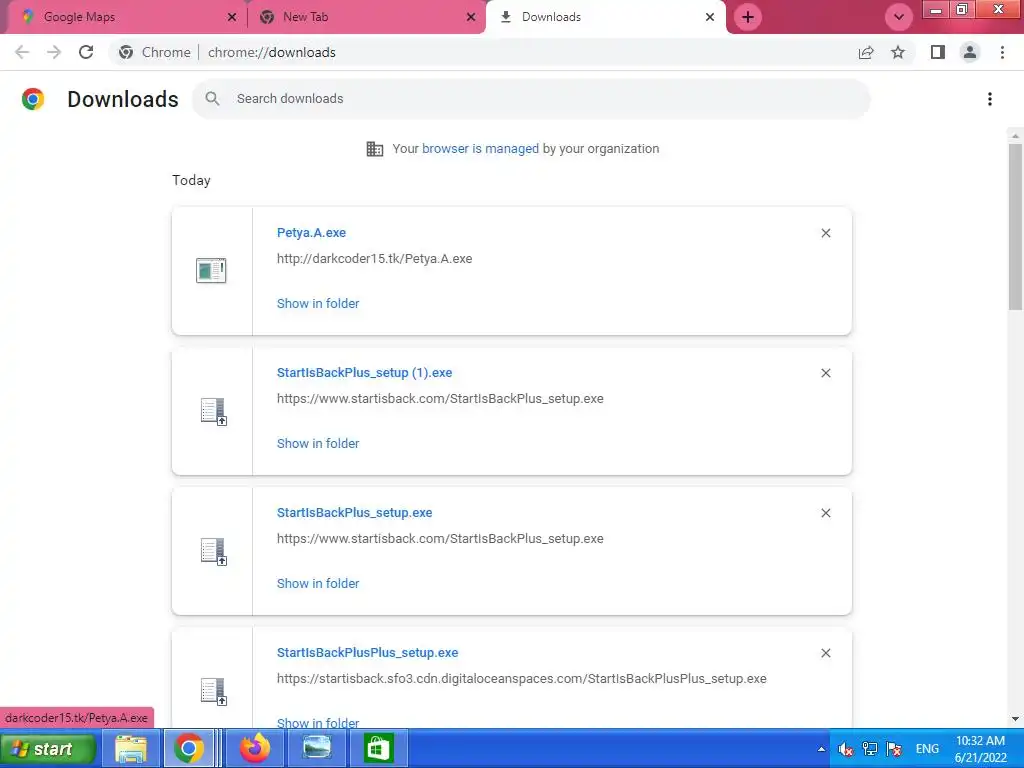
Task: Click the magnifier icon in search downloads
Action: (x=212, y=99)
